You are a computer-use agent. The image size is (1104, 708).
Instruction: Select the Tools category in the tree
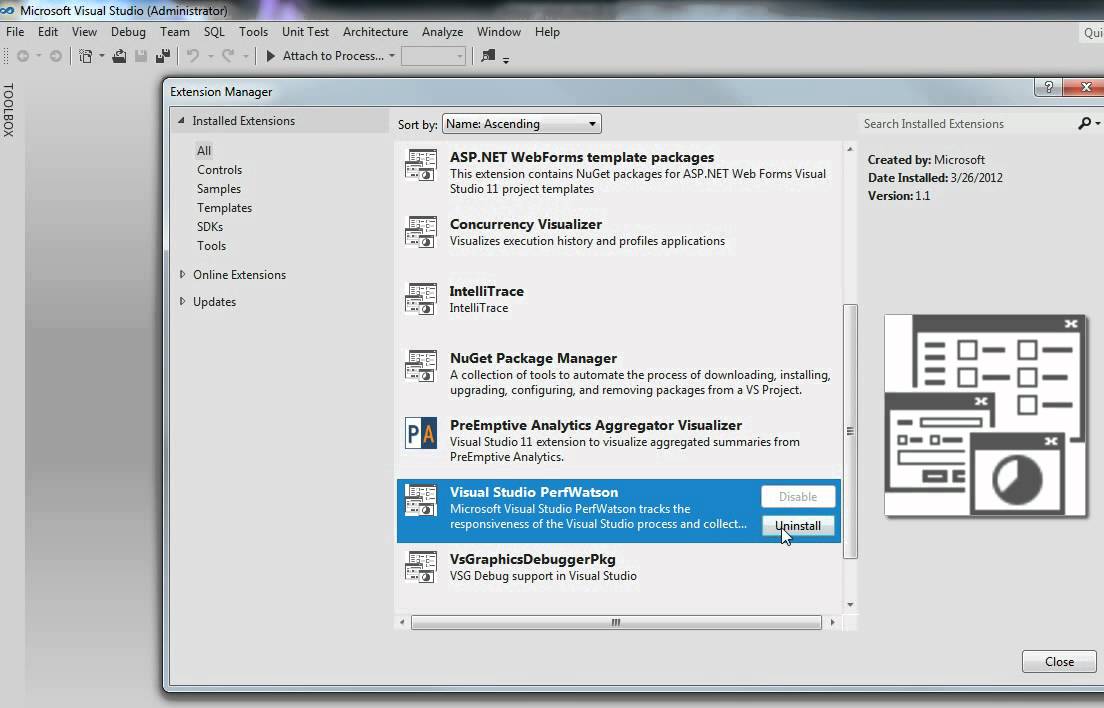coord(211,246)
